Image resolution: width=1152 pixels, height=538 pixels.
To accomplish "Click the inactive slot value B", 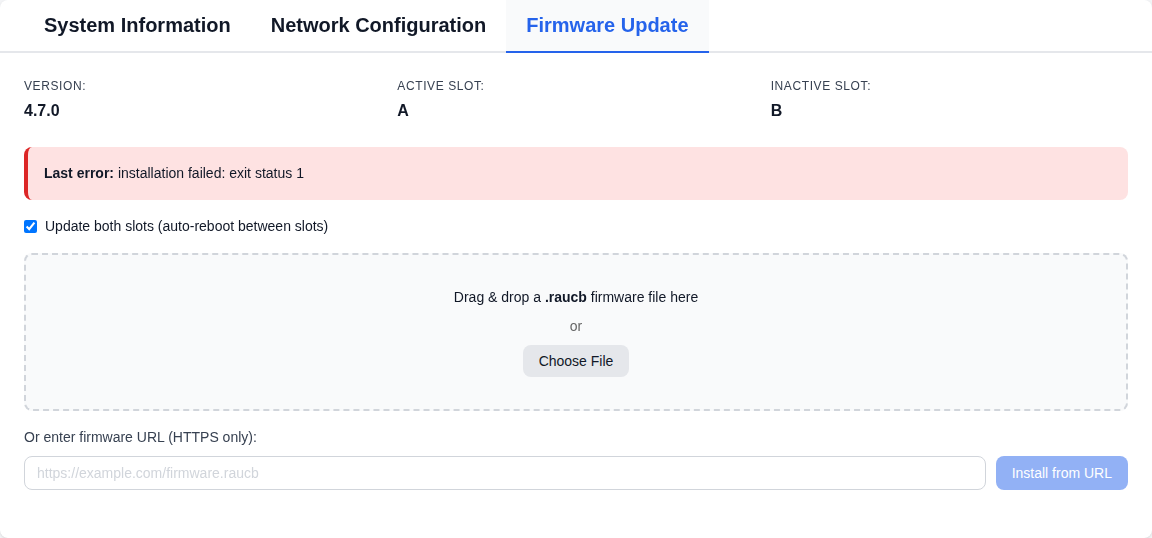I will point(776,110).
